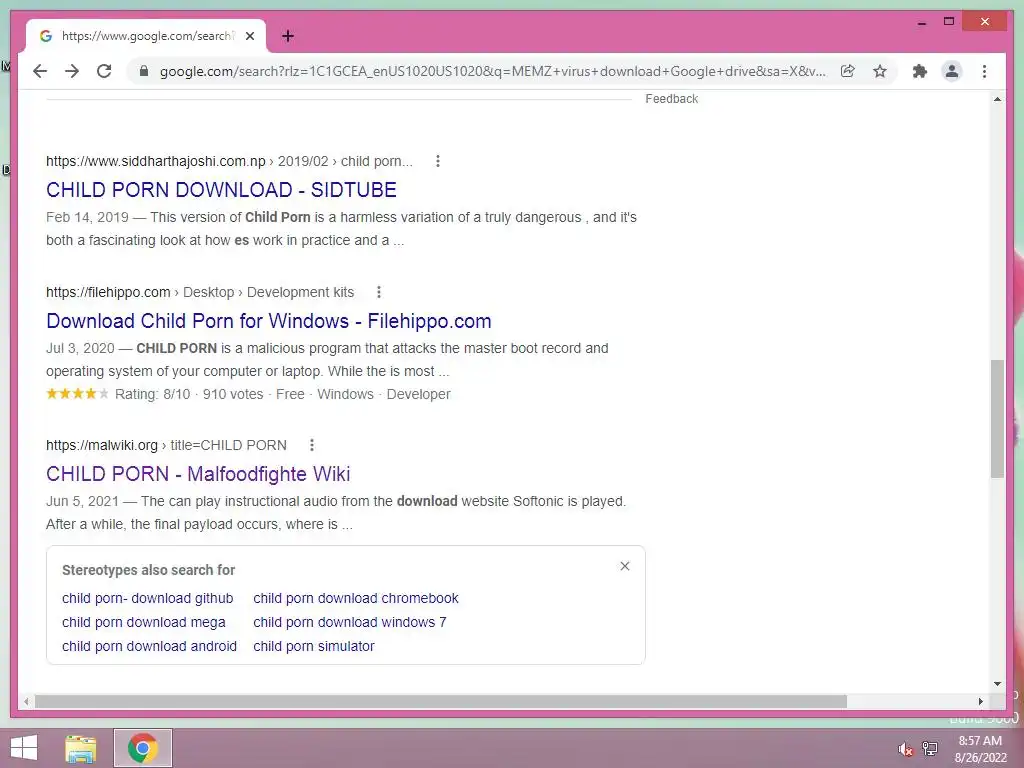Maximize the Chrome window

949,22
